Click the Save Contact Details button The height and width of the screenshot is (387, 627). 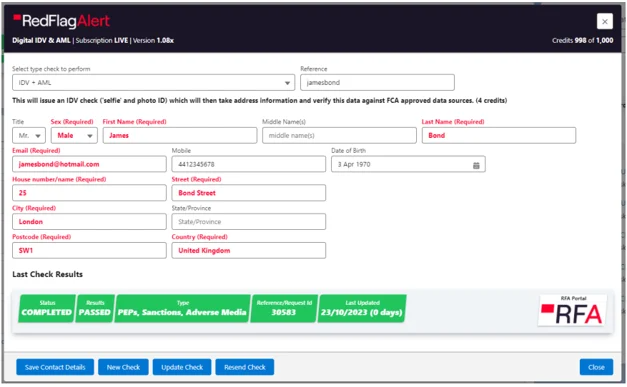tap(55, 367)
